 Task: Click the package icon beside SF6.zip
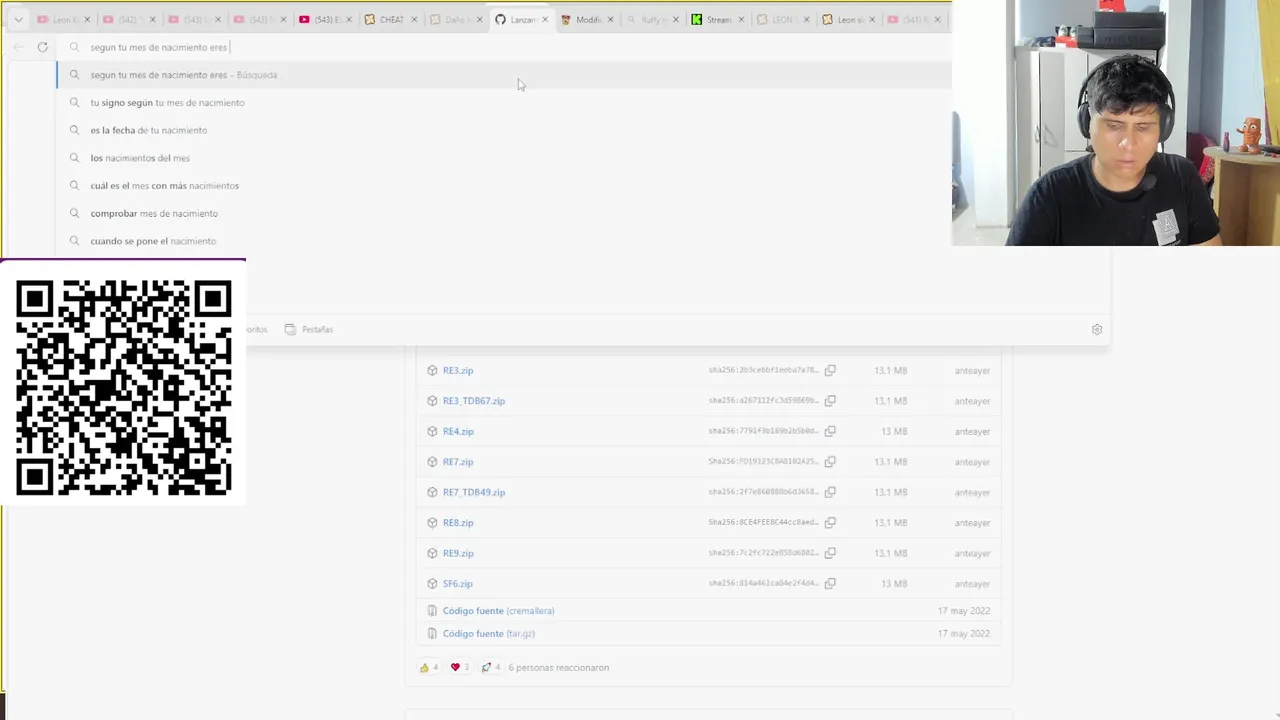coord(432,584)
